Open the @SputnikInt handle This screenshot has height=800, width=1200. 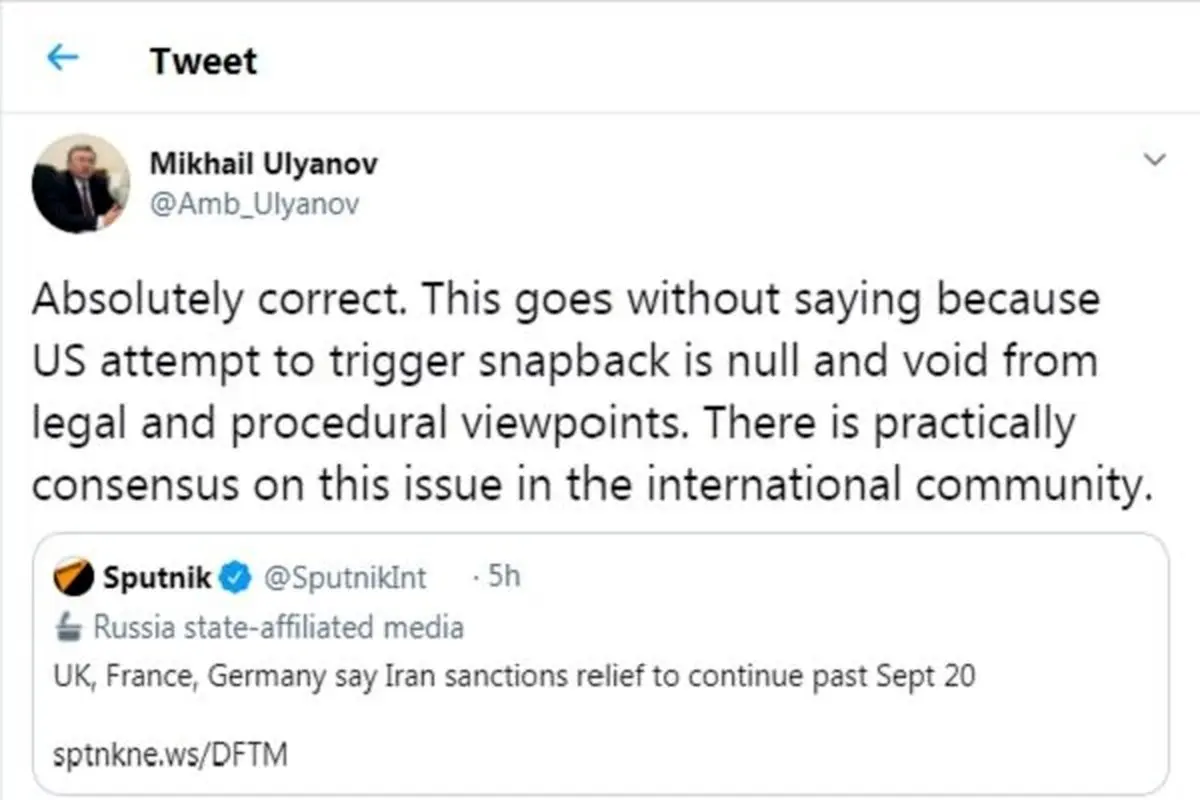point(345,577)
